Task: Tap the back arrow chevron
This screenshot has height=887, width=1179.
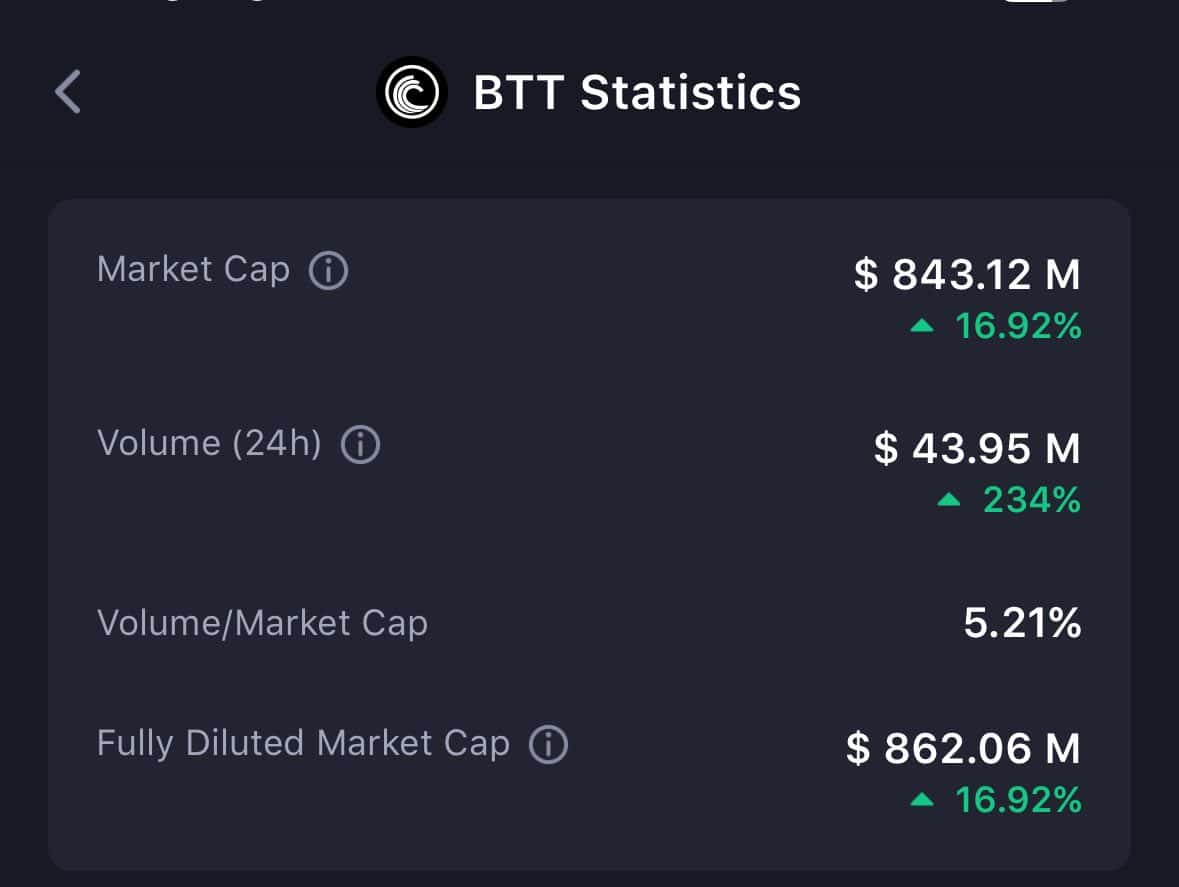Action: pos(68,92)
